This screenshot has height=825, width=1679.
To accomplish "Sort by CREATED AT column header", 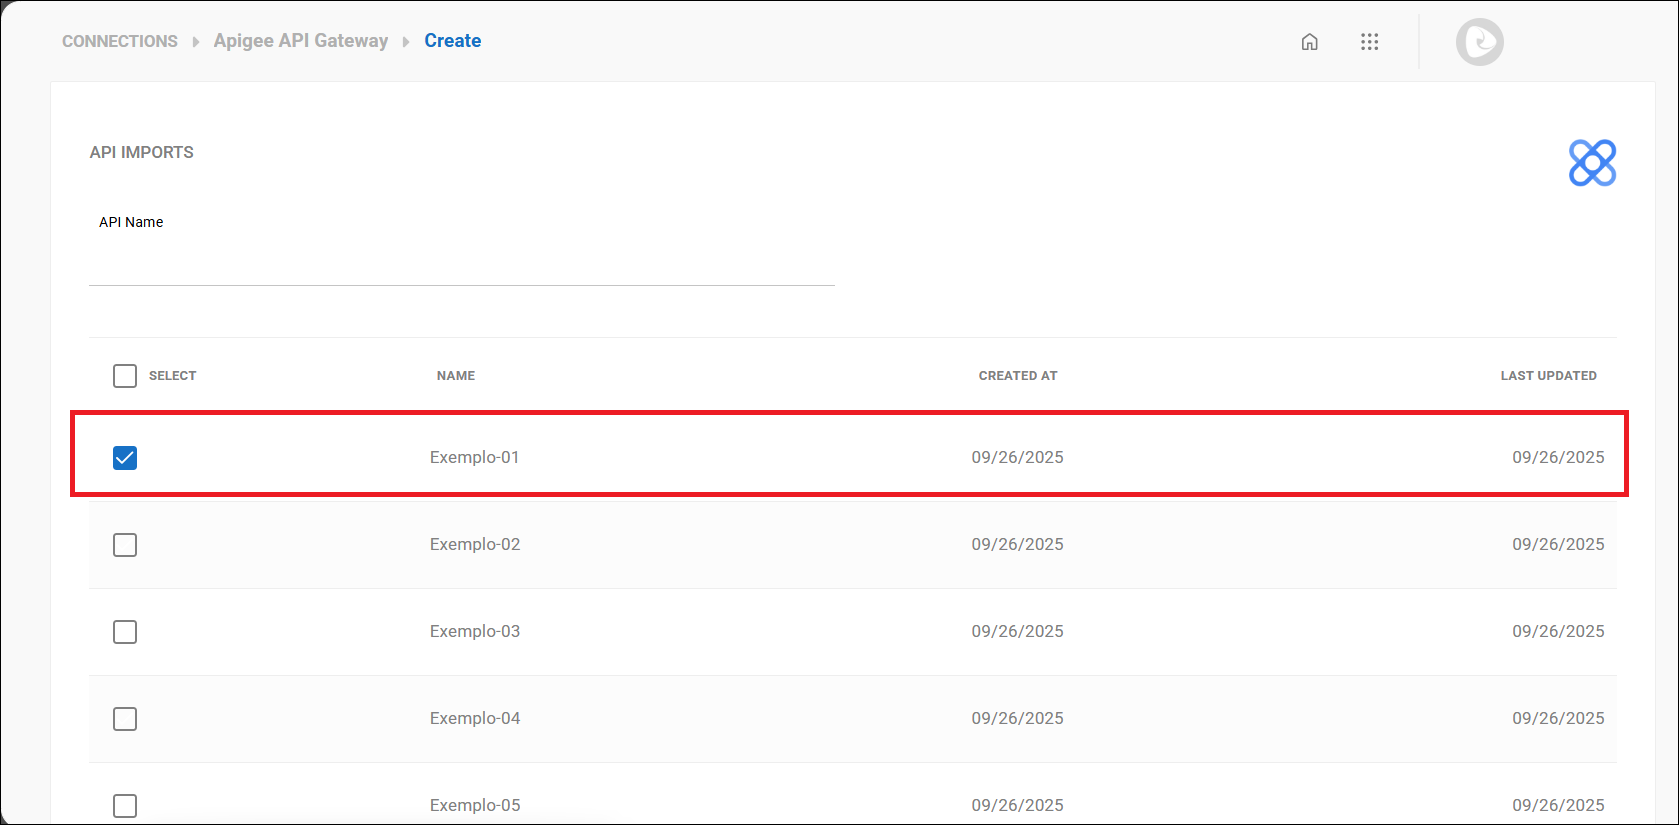I will tap(1017, 376).
